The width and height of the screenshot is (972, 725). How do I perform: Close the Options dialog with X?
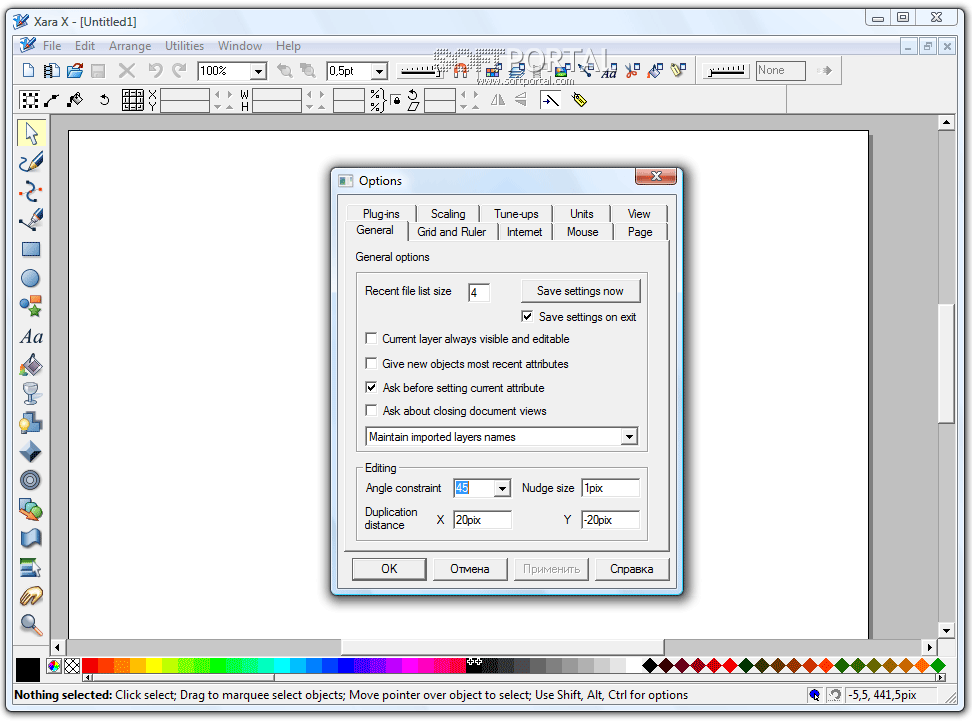pos(656,177)
